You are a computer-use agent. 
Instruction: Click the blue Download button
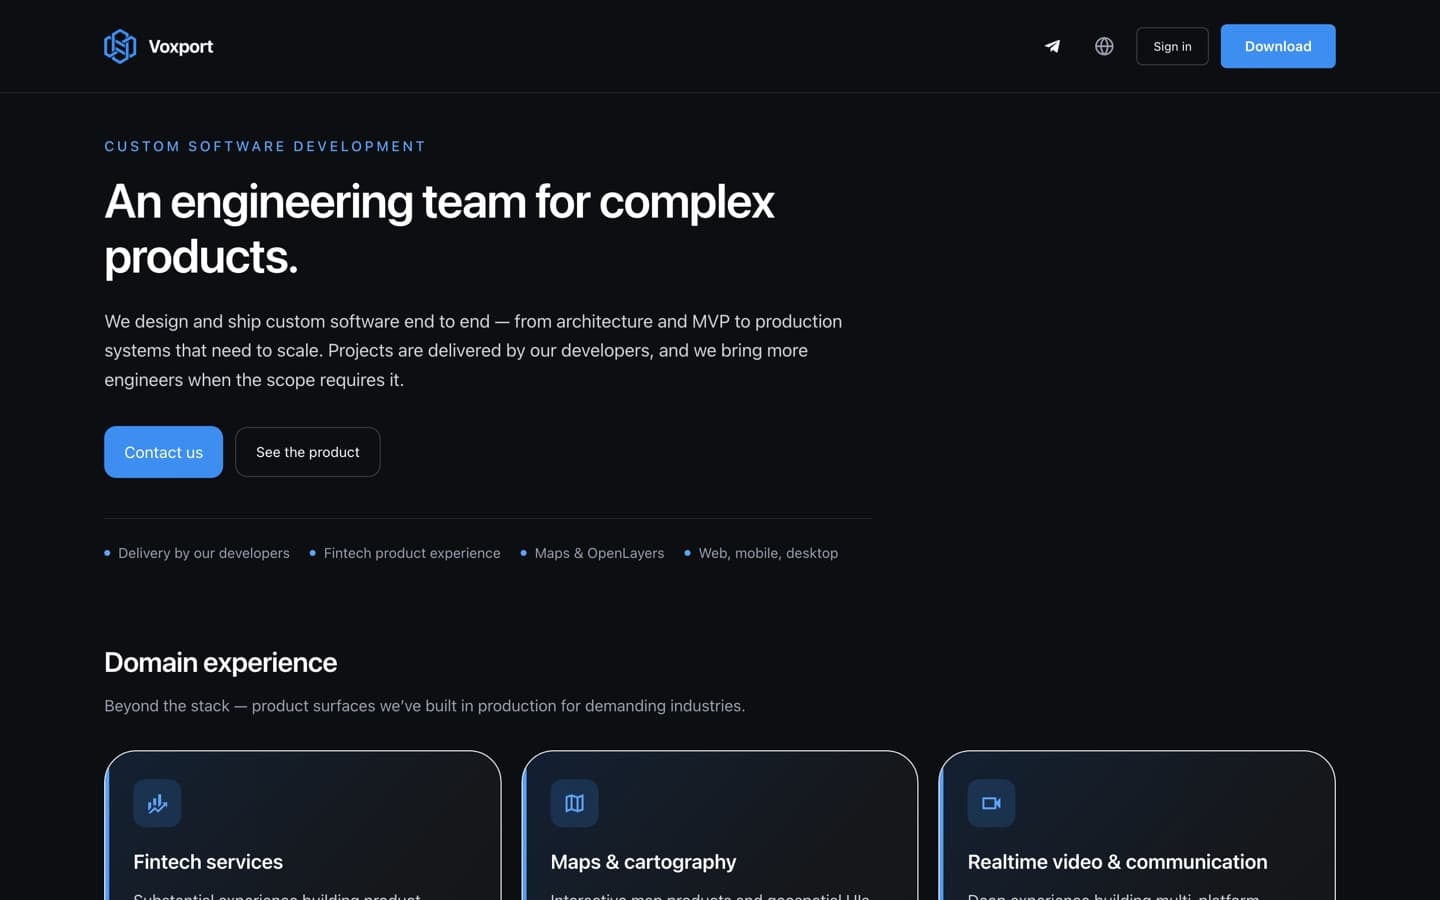click(x=1278, y=46)
